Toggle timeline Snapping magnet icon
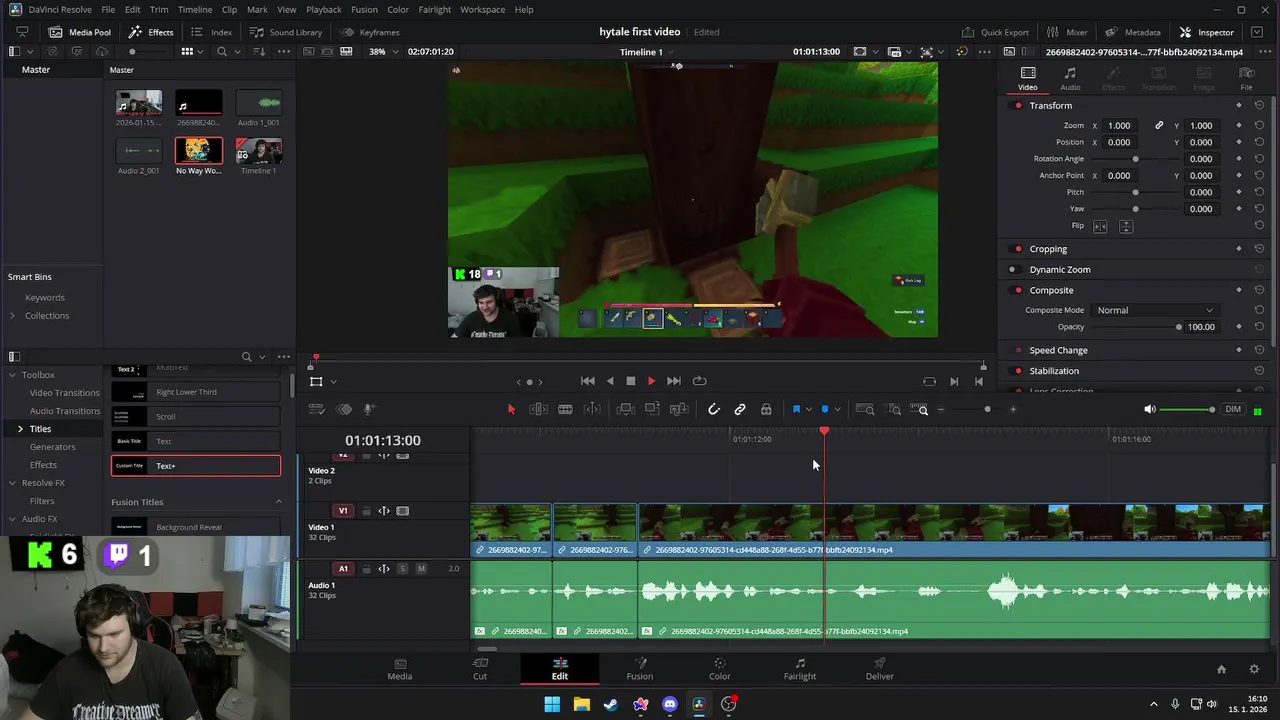1280x720 pixels. click(x=713, y=409)
